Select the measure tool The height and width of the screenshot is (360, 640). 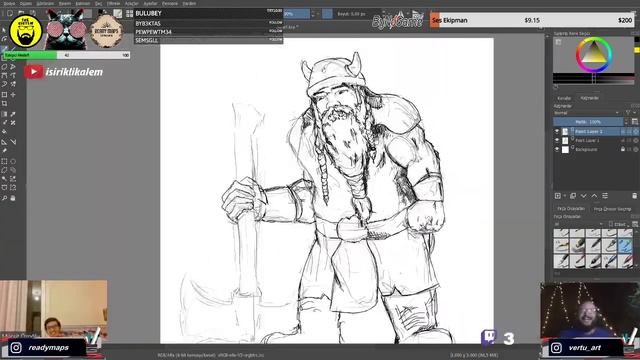coord(13,142)
